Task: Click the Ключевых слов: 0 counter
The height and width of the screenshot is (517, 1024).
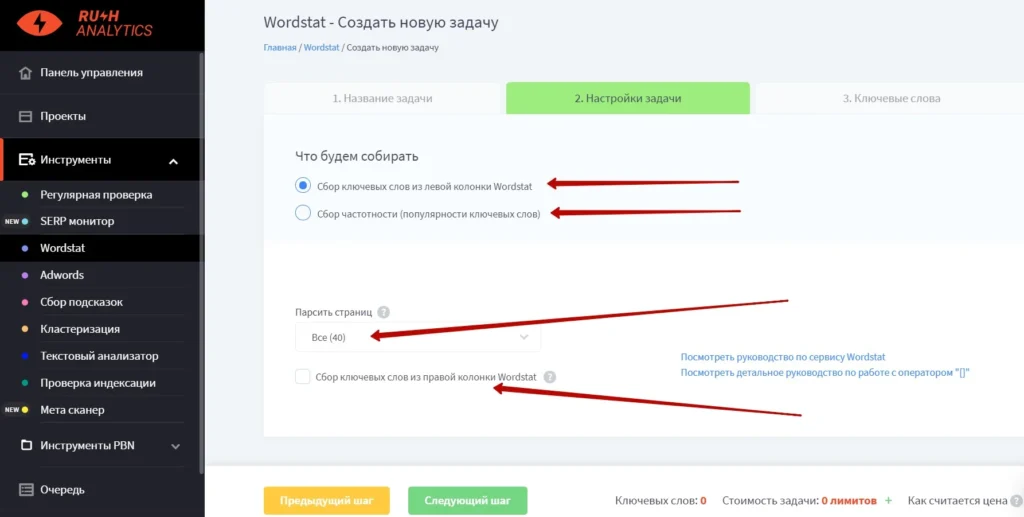Action: click(x=661, y=501)
